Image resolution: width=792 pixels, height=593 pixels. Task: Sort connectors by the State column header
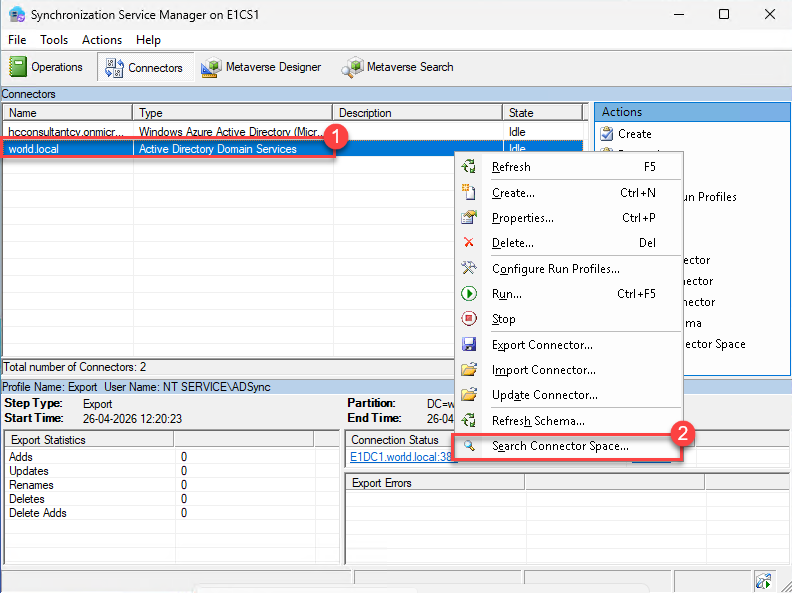tap(542, 113)
